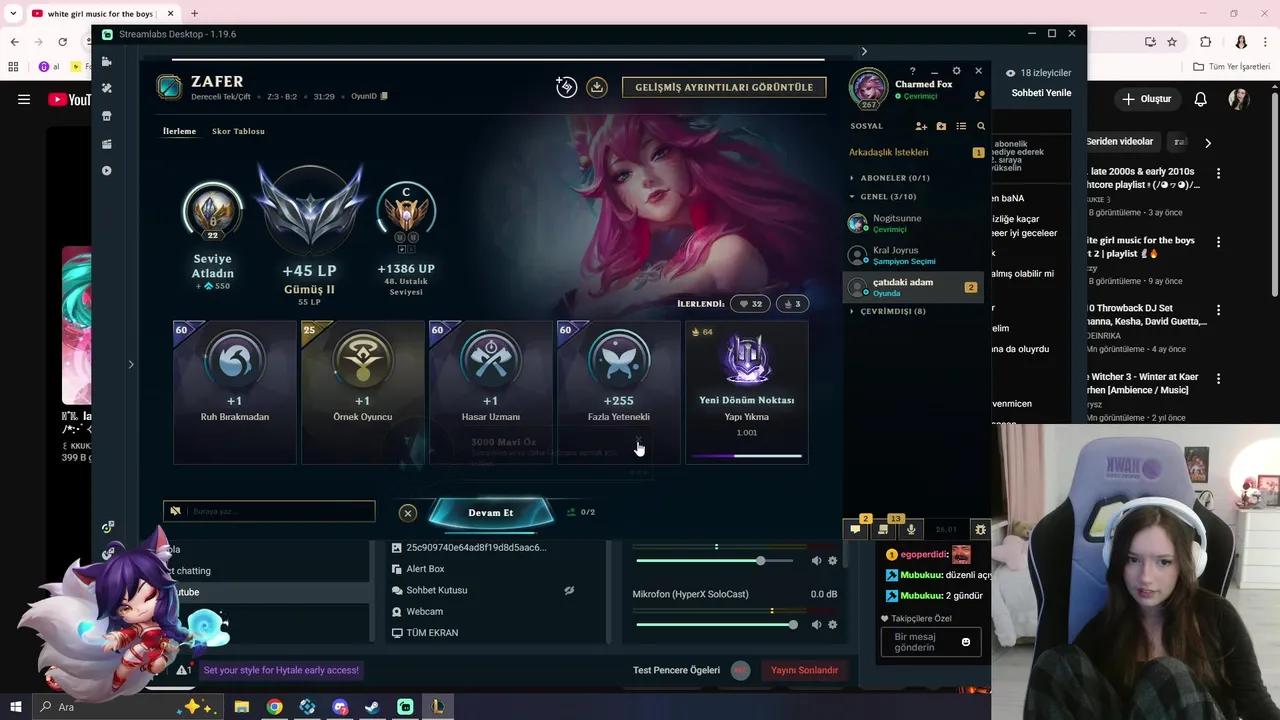Click the Microphone volume slider

717,625
